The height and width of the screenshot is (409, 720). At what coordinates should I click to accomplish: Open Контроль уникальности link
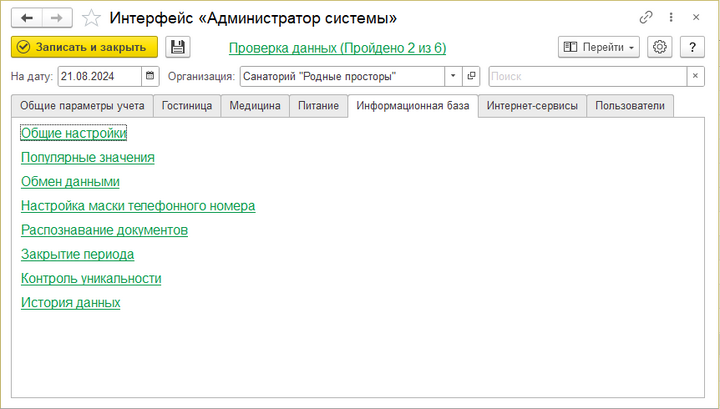click(91, 279)
